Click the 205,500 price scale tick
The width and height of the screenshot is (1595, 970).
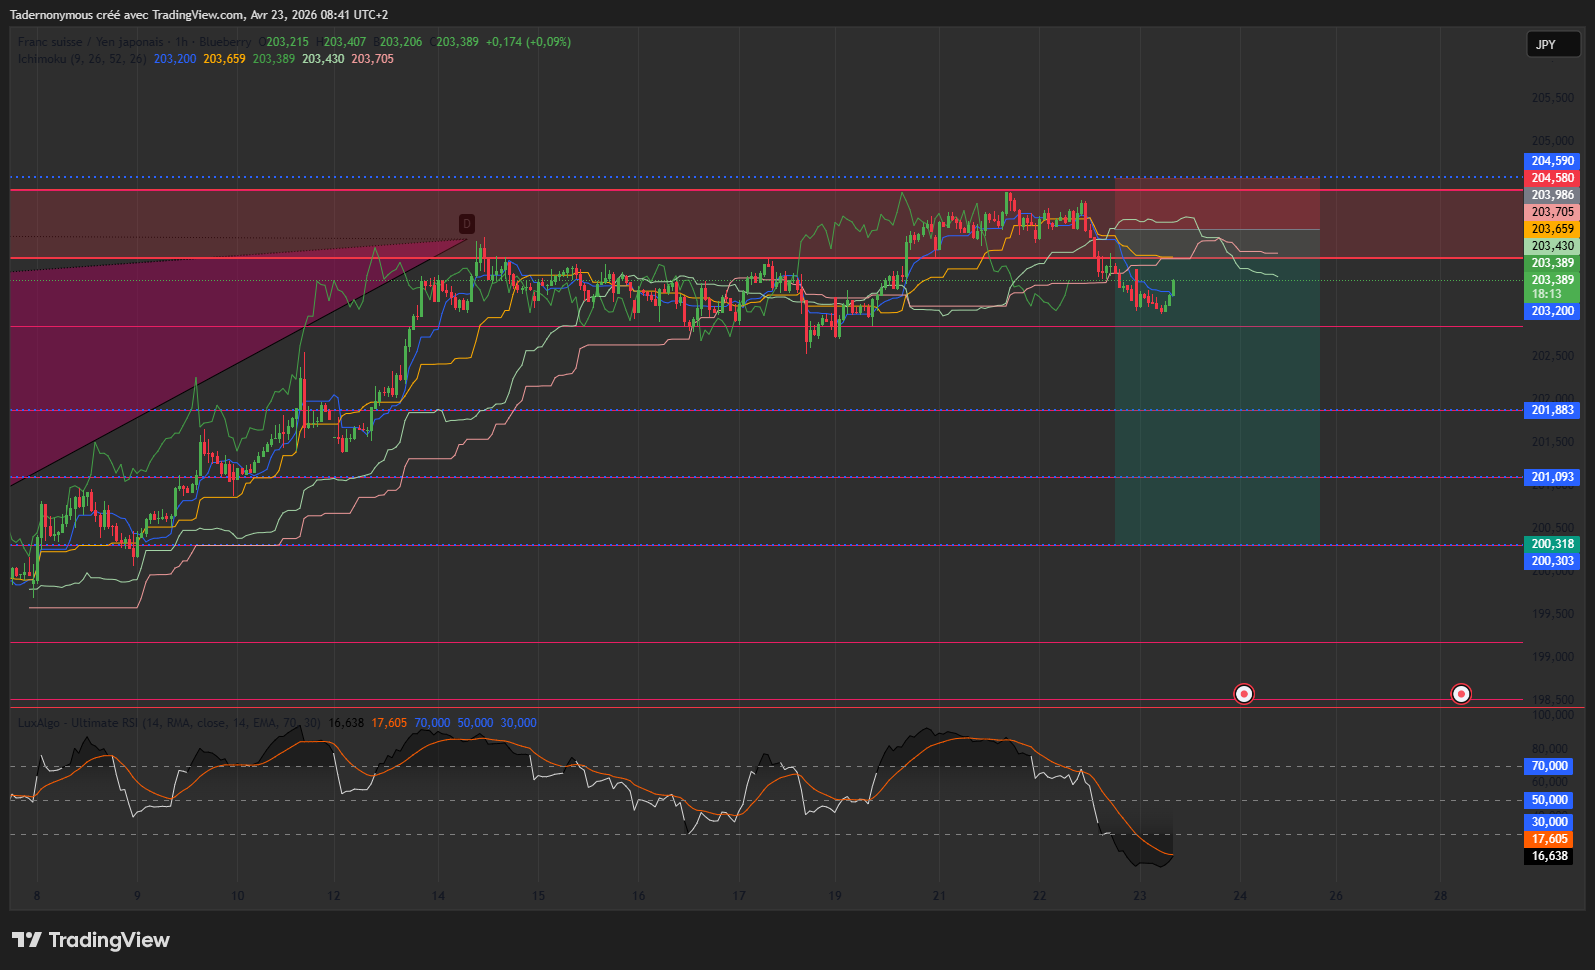[x=1552, y=98]
